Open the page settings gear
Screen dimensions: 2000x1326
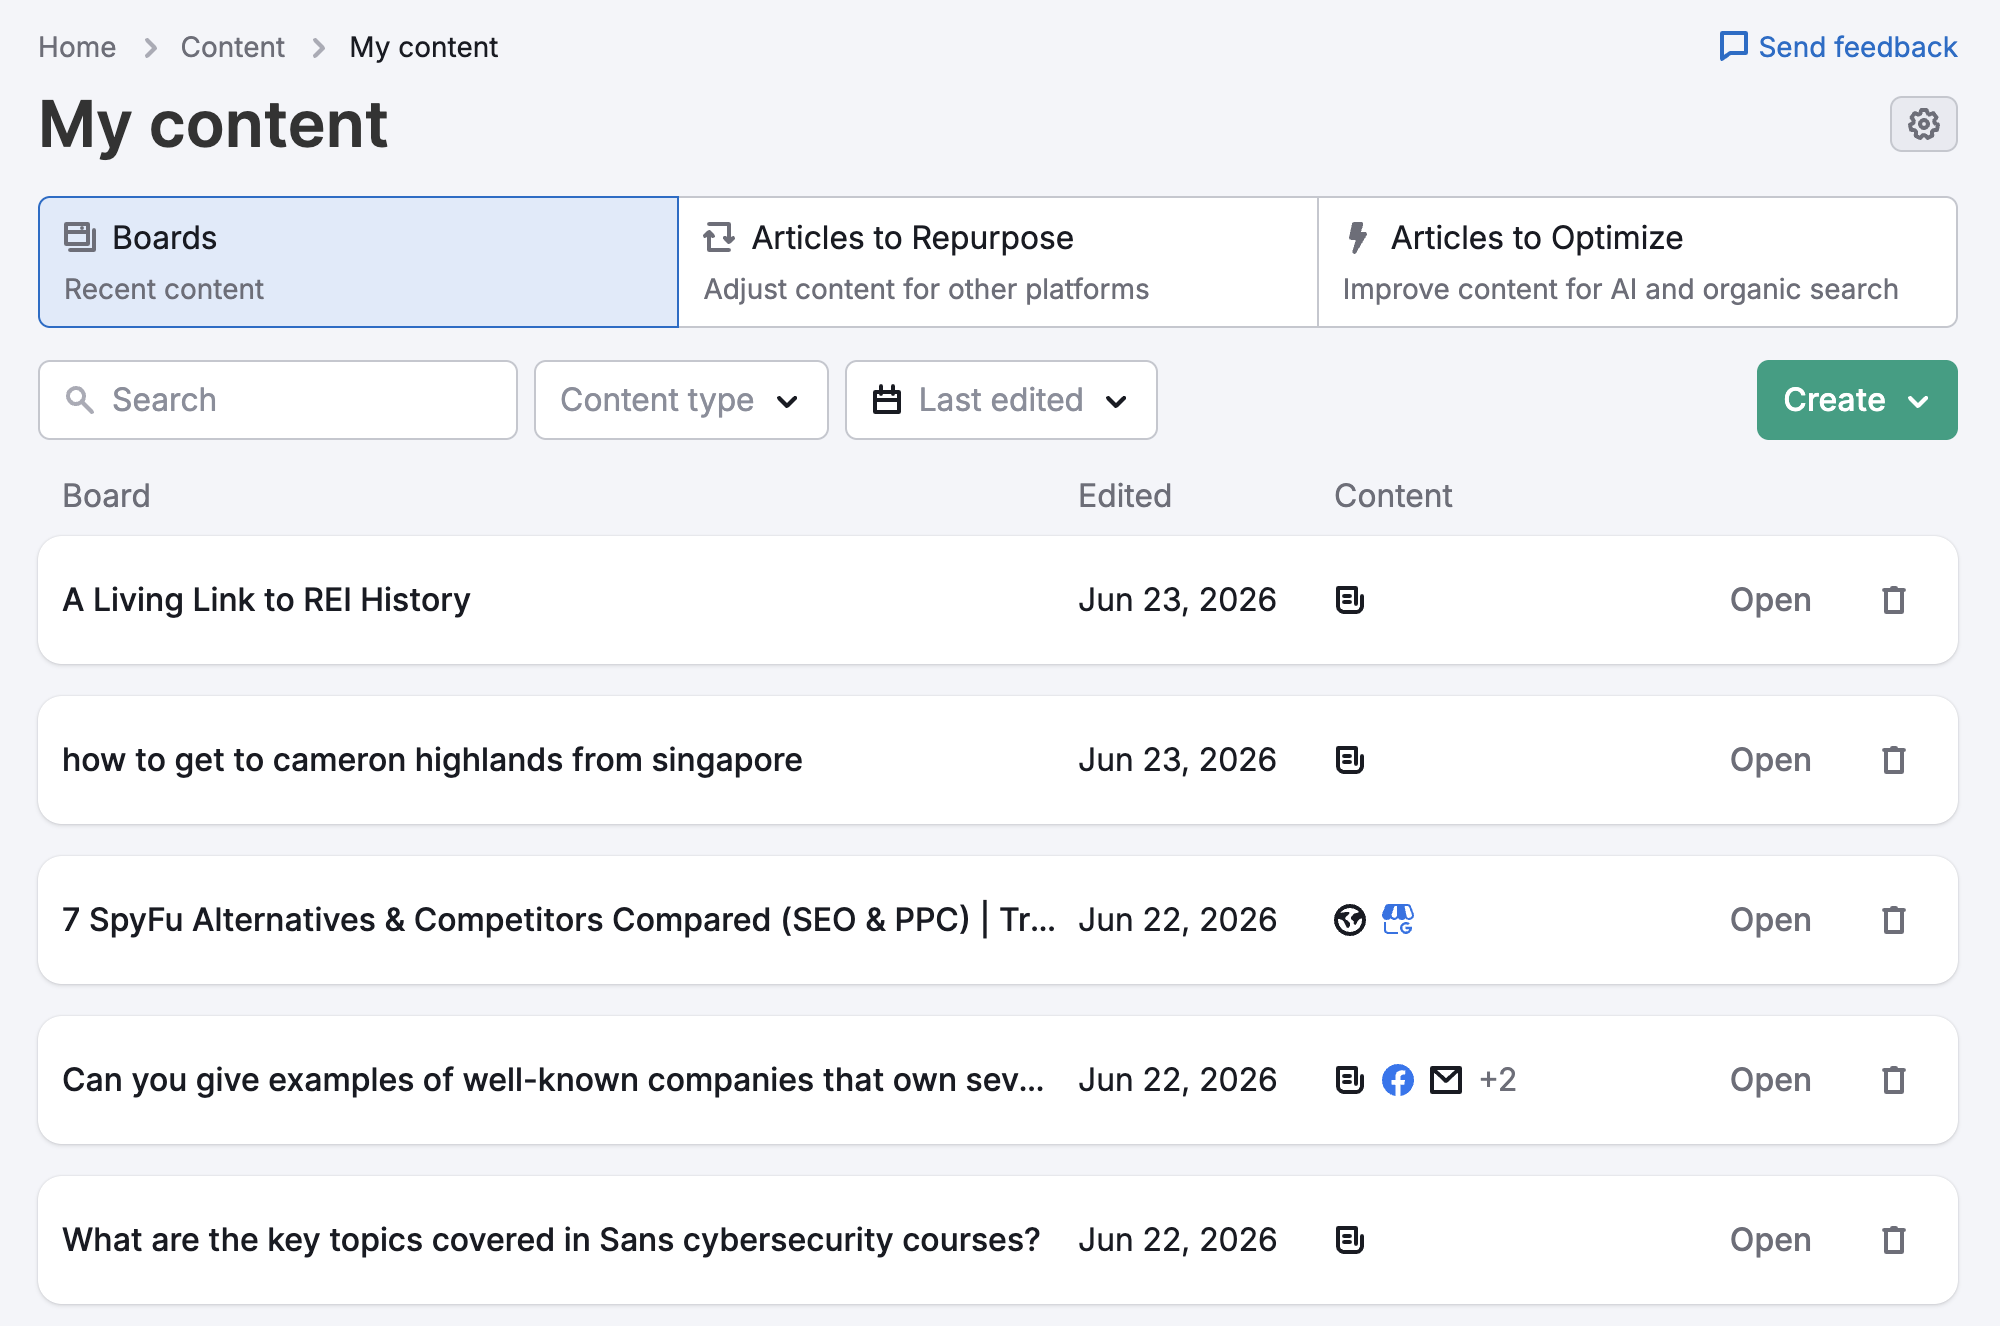(x=1923, y=124)
